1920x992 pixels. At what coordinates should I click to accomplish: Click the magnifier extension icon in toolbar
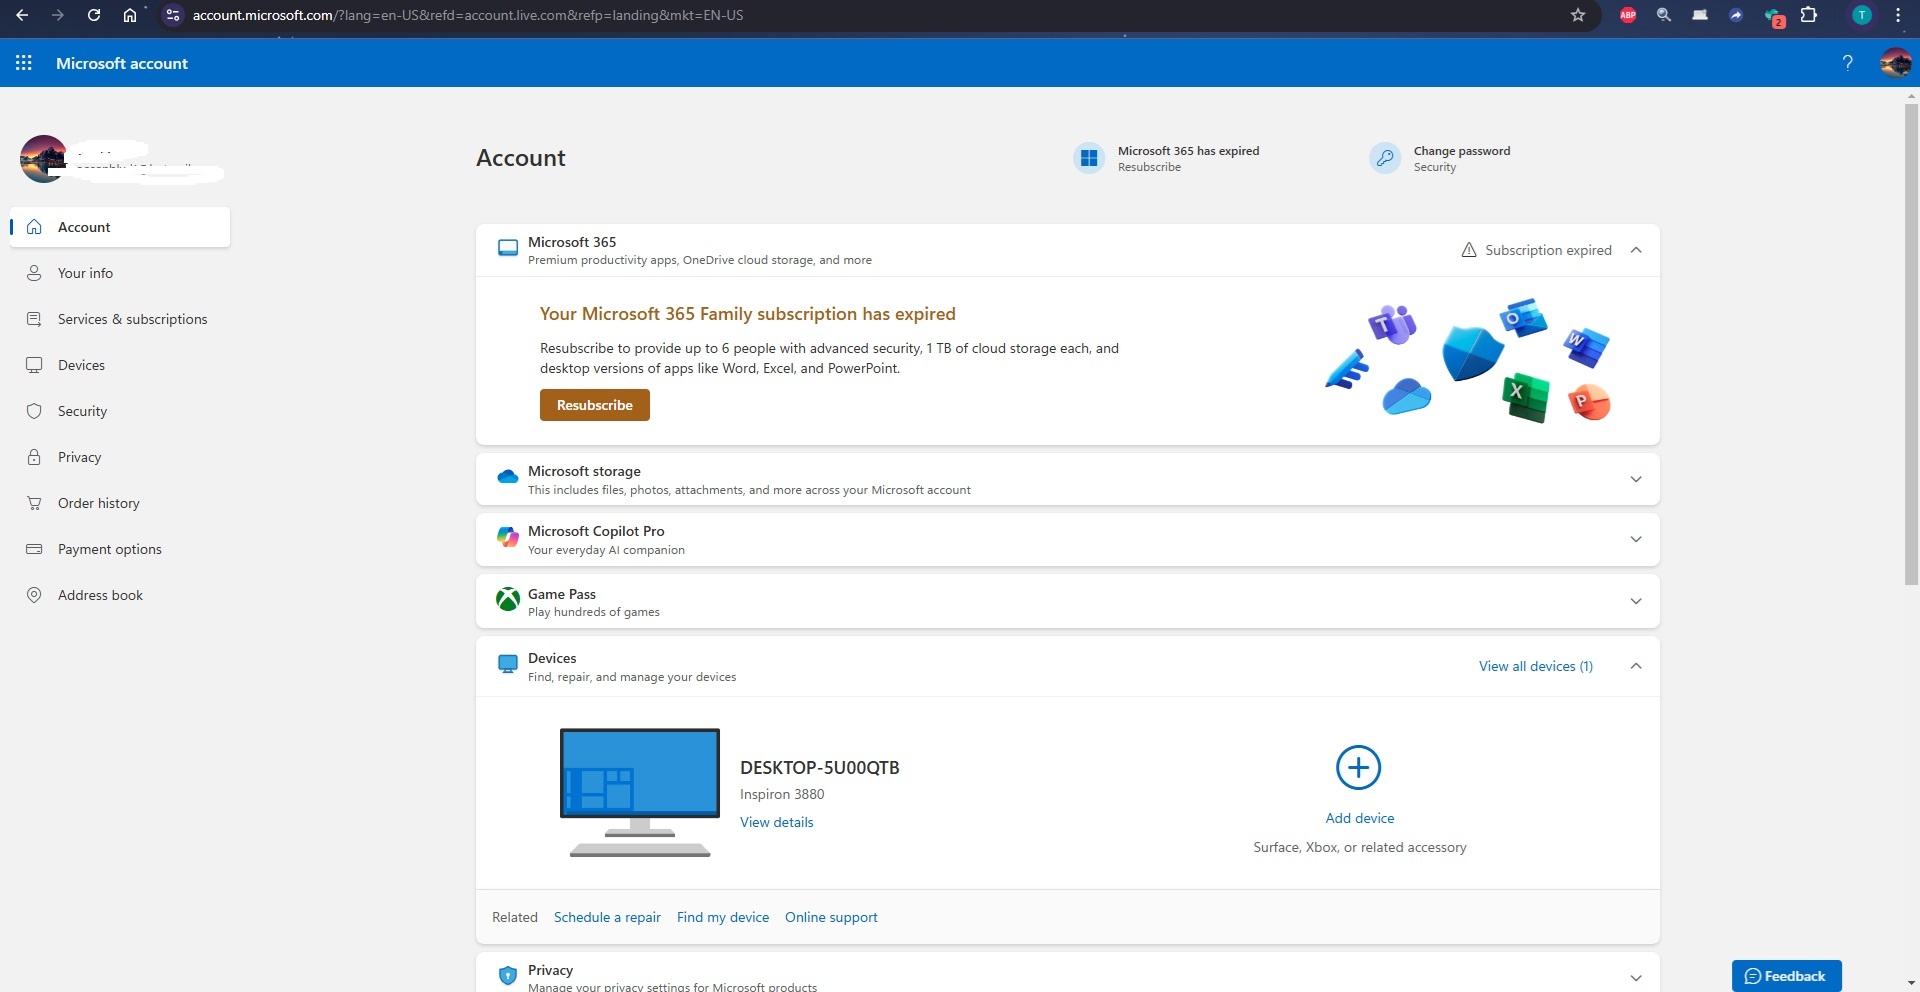click(x=1664, y=15)
